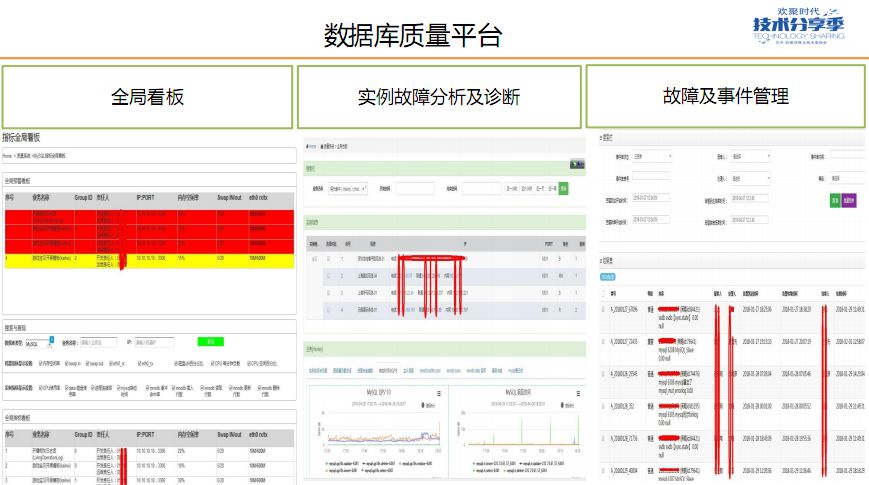The height and width of the screenshot is (485, 869).
Task: Click Home in the 指标全局看板 breadcrumb
Action: 7,156
